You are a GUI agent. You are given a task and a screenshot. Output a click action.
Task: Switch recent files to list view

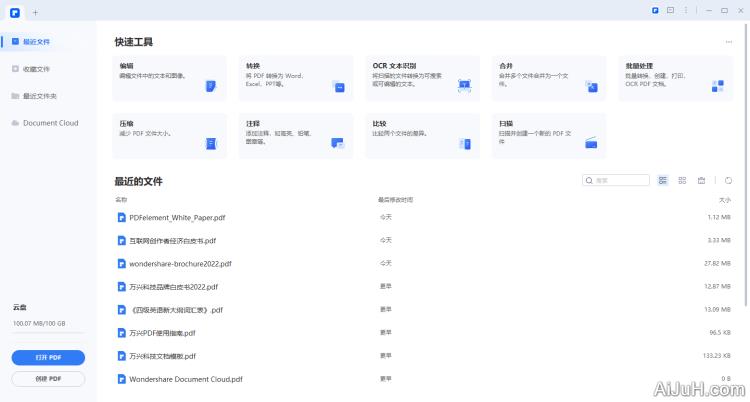pyautogui.click(x=662, y=180)
